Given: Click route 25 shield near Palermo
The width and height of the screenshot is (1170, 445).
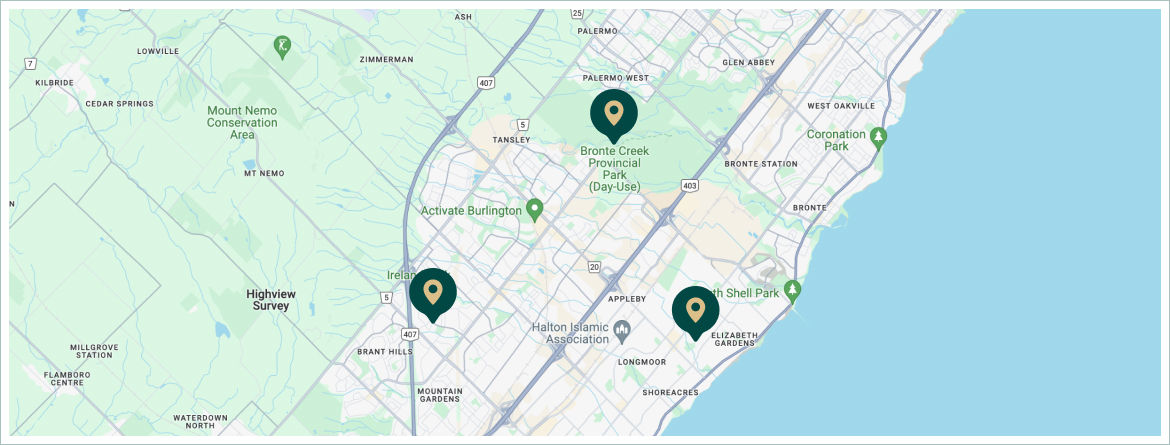Looking at the screenshot, I should [x=577, y=13].
